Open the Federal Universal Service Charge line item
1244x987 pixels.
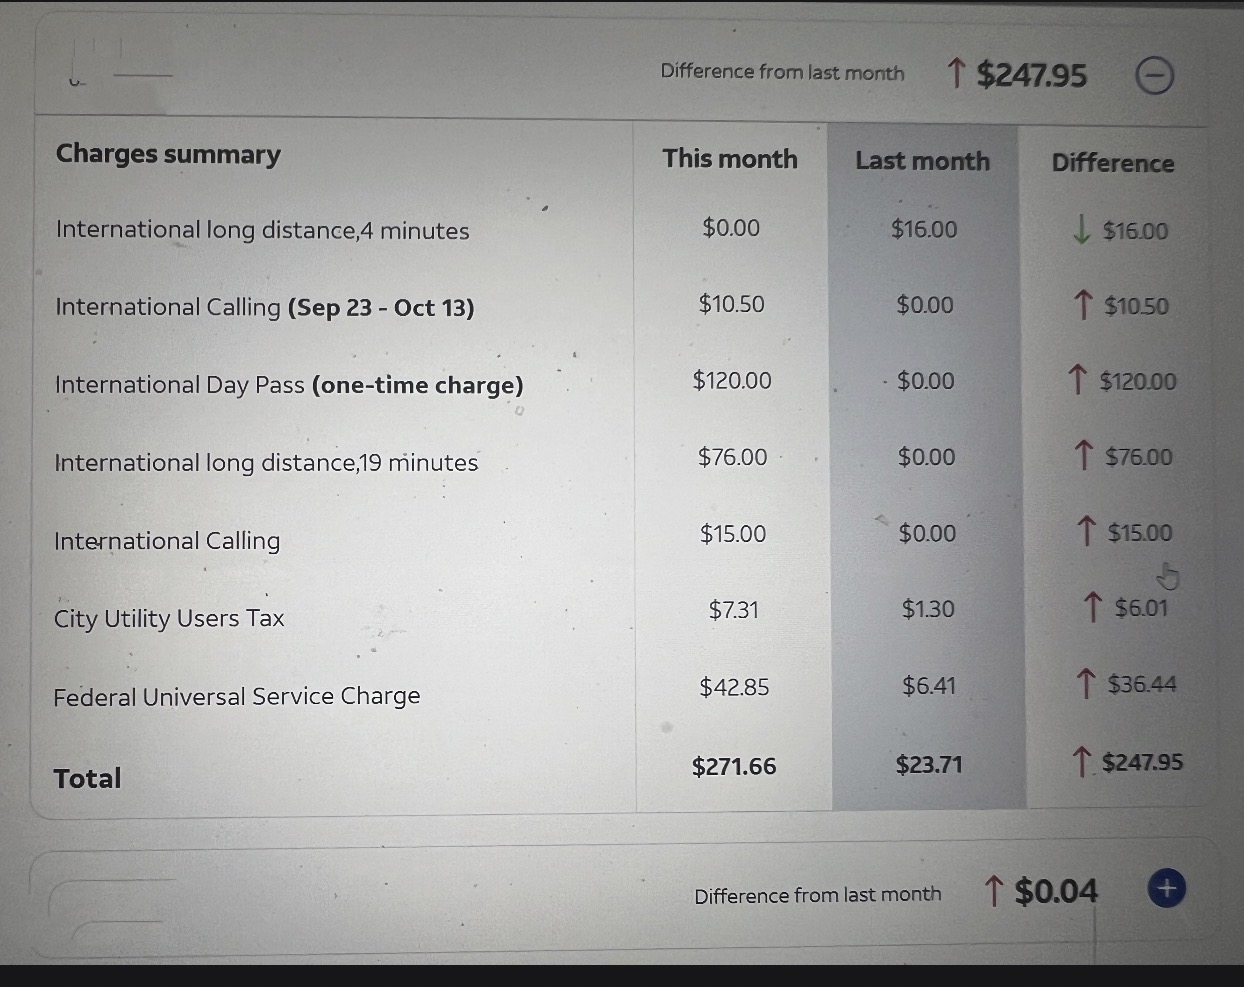click(237, 696)
